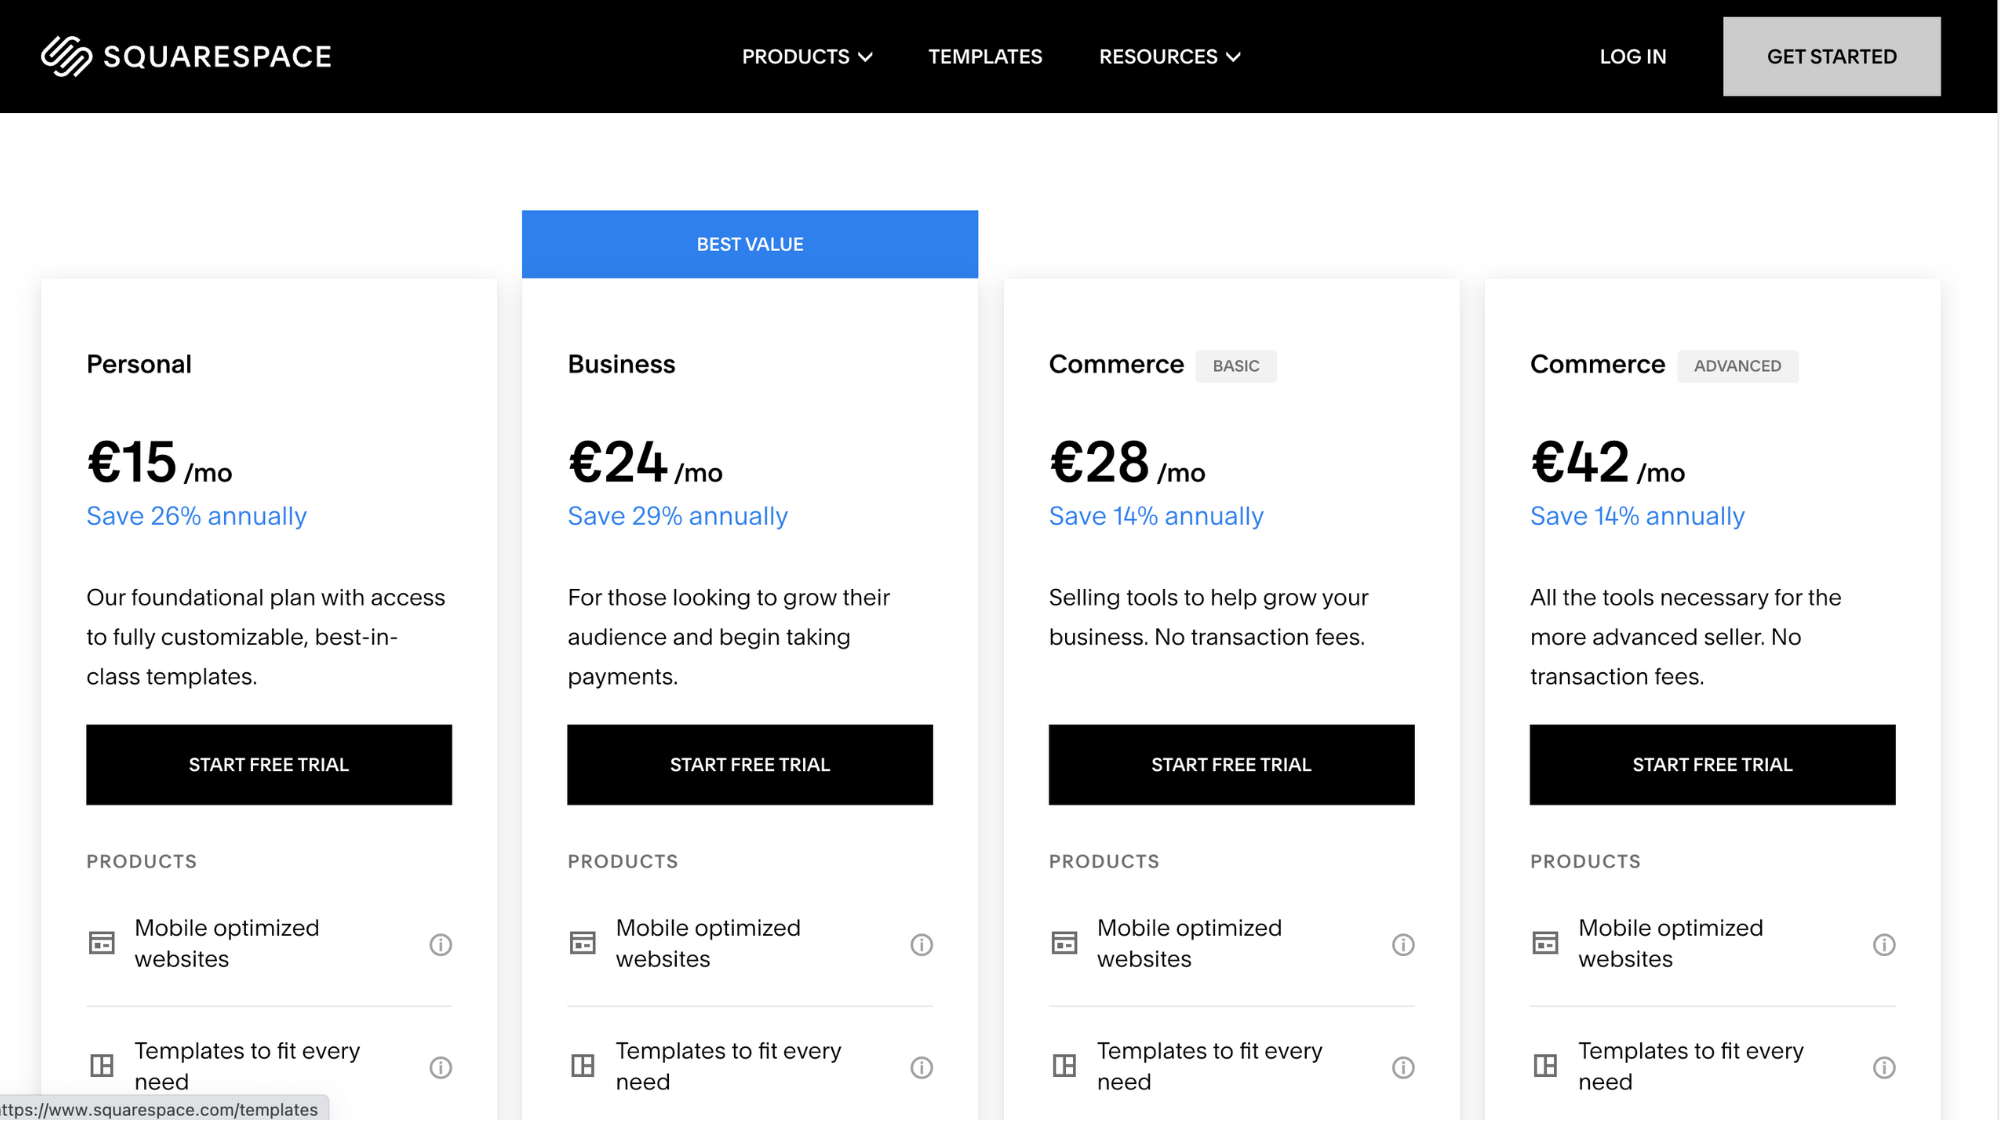This screenshot has height=1125, width=2000.
Task: Click info icon for Commerce Basic mobile websites
Action: 1403,944
